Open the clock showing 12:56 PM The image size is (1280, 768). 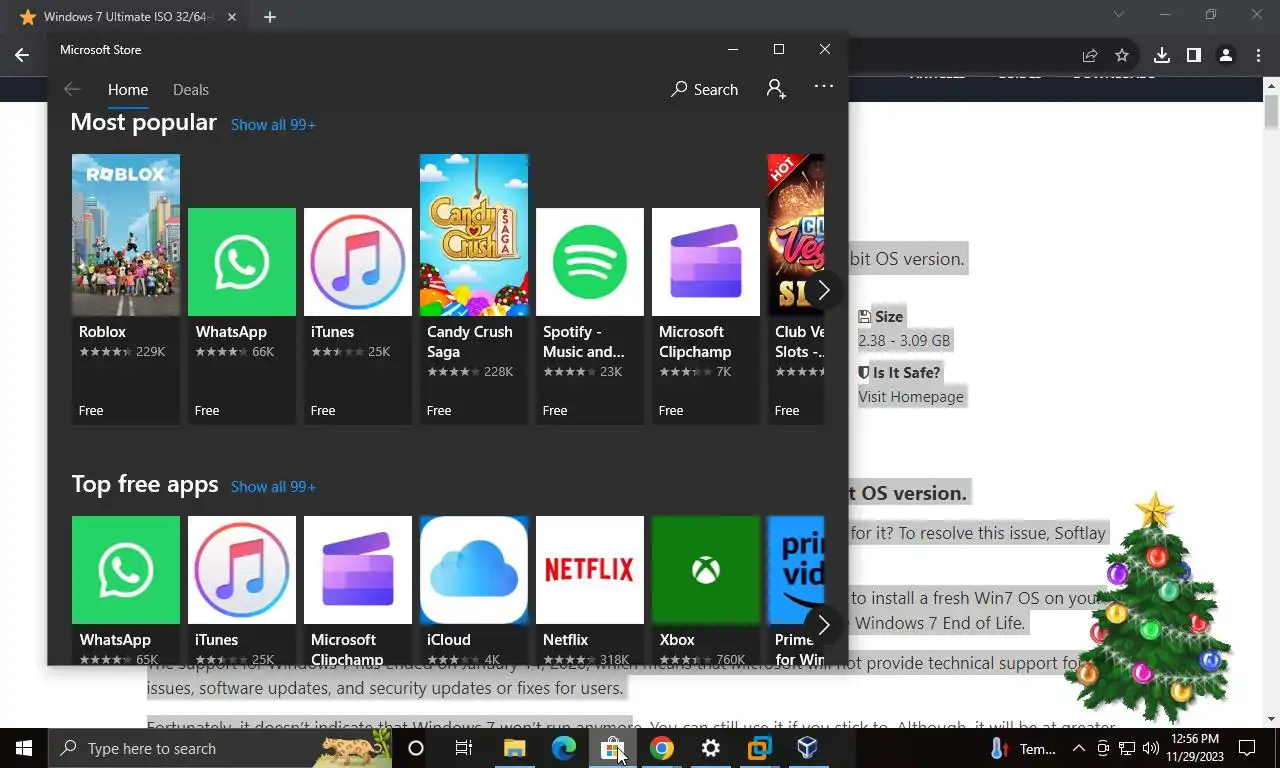1197,748
